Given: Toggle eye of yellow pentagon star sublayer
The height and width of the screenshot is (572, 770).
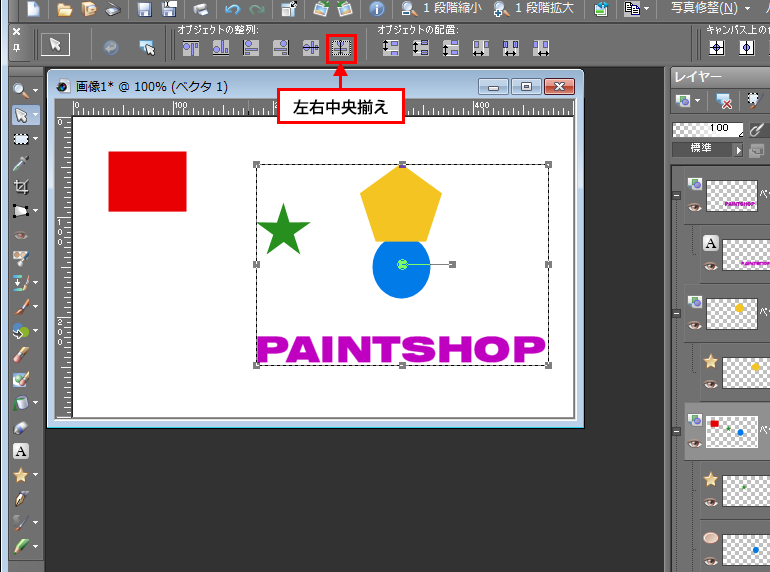Looking at the screenshot, I should pyautogui.click(x=711, y=384).
